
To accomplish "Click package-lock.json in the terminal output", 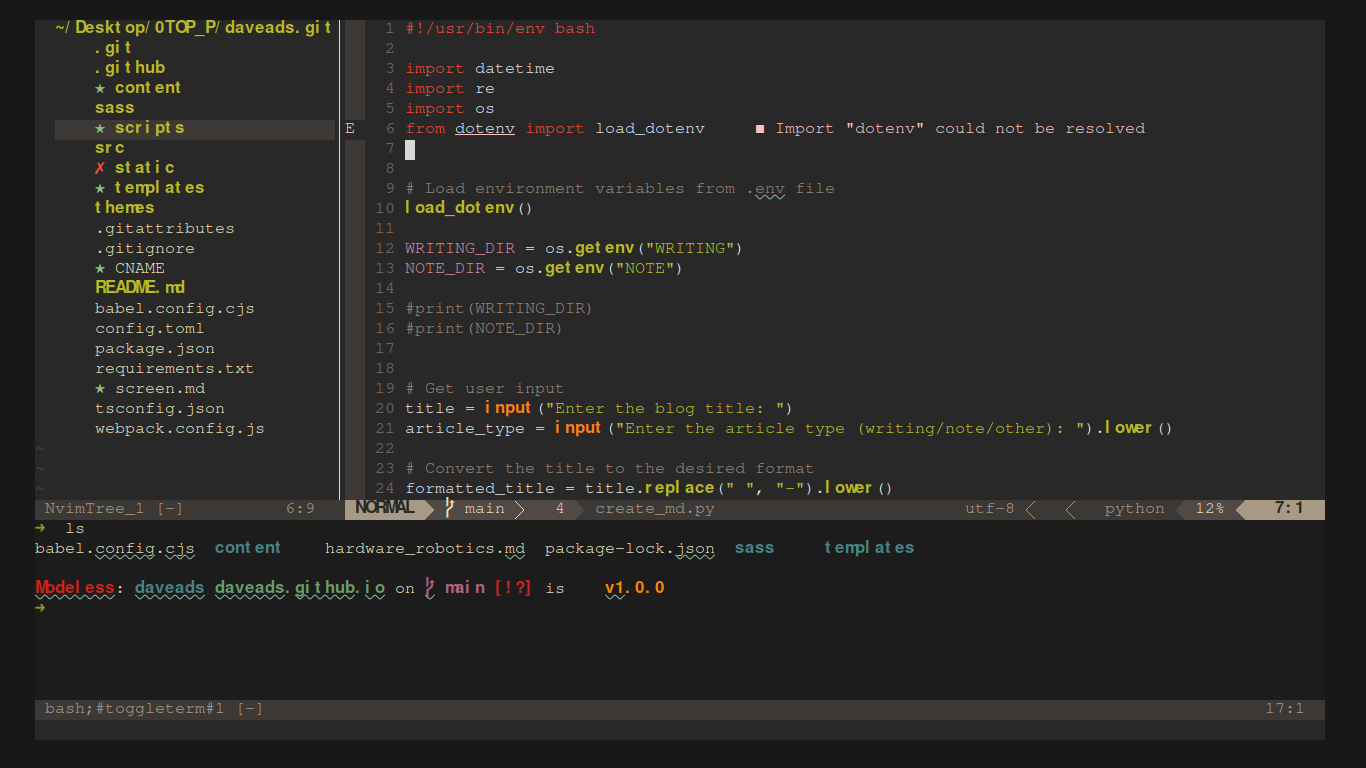I will click(x=630, y=548).
